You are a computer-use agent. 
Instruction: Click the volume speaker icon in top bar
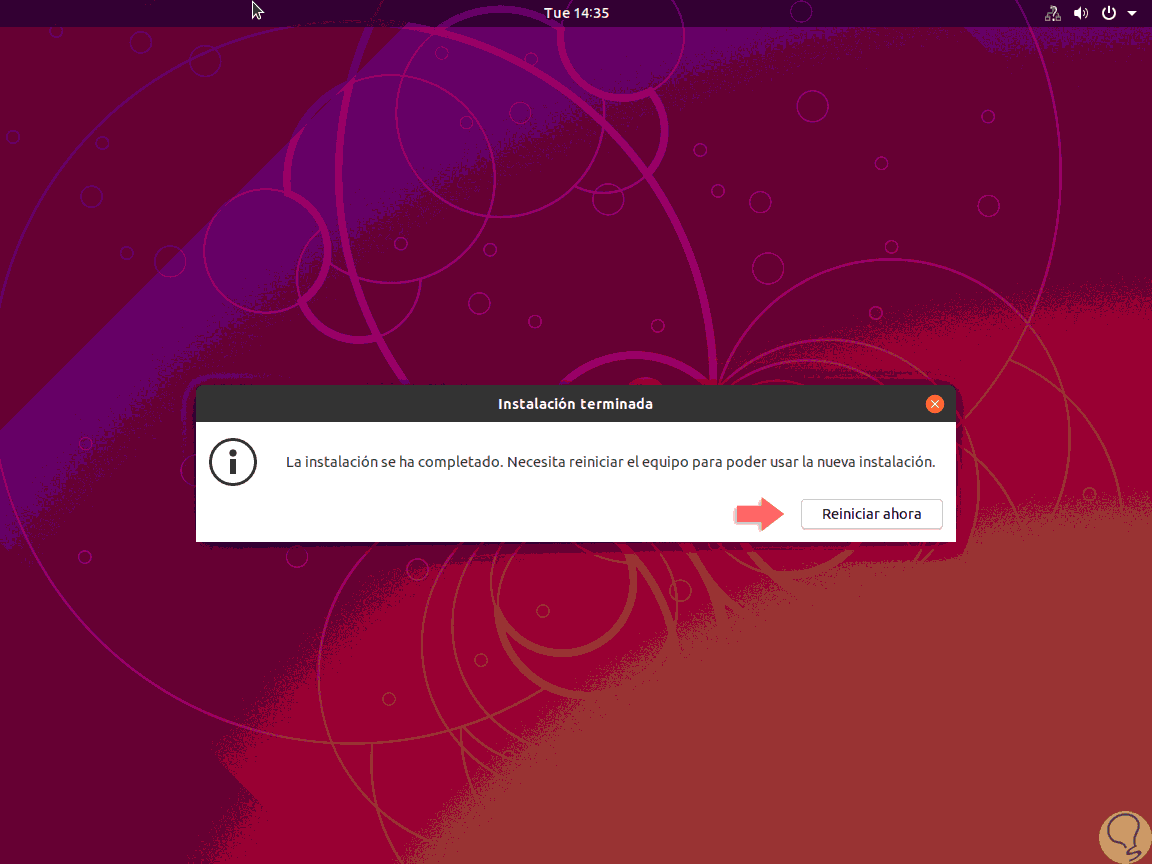click(1081, 13)
